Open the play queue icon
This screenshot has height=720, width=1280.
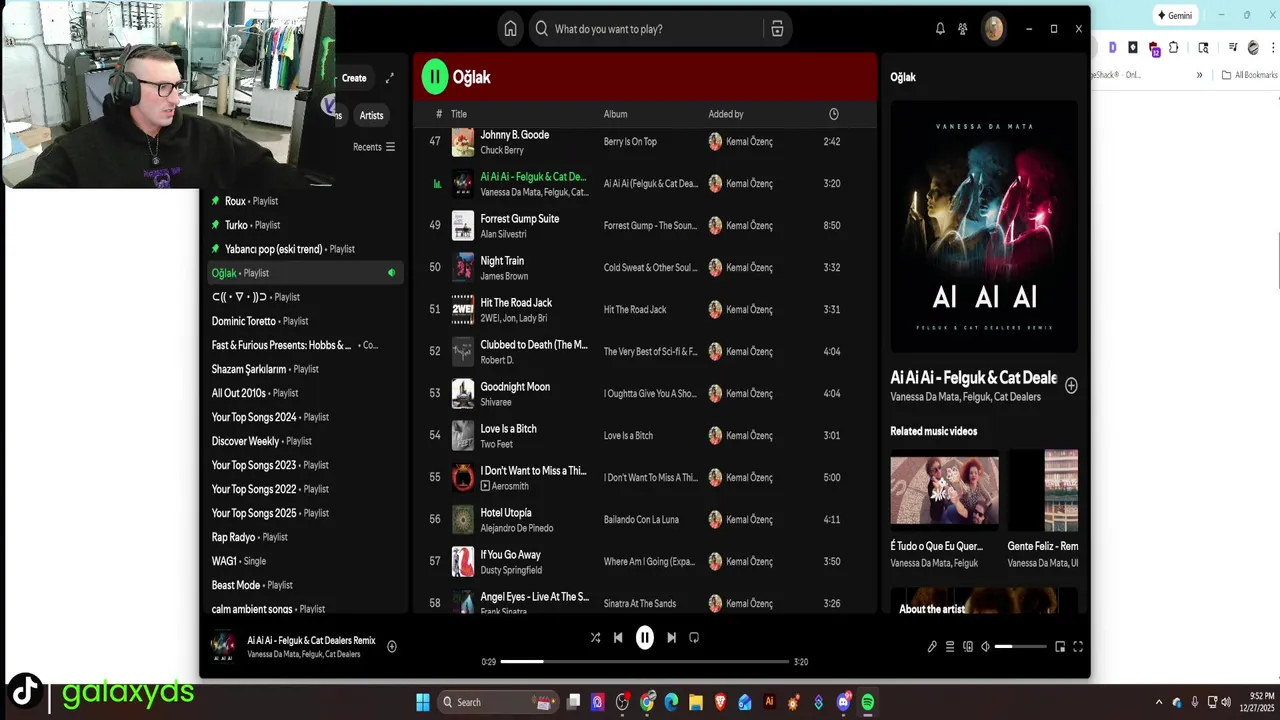tap(950, 646)
